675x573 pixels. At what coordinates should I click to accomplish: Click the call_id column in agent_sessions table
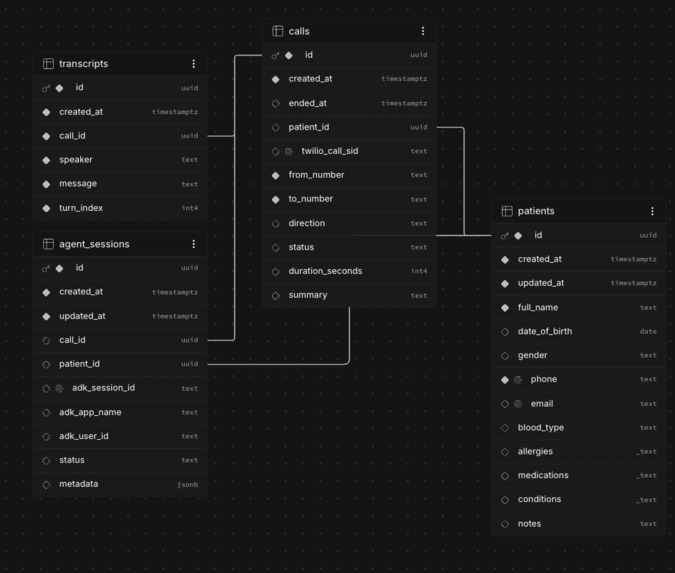pyautogui.click(x=120, y=340)
